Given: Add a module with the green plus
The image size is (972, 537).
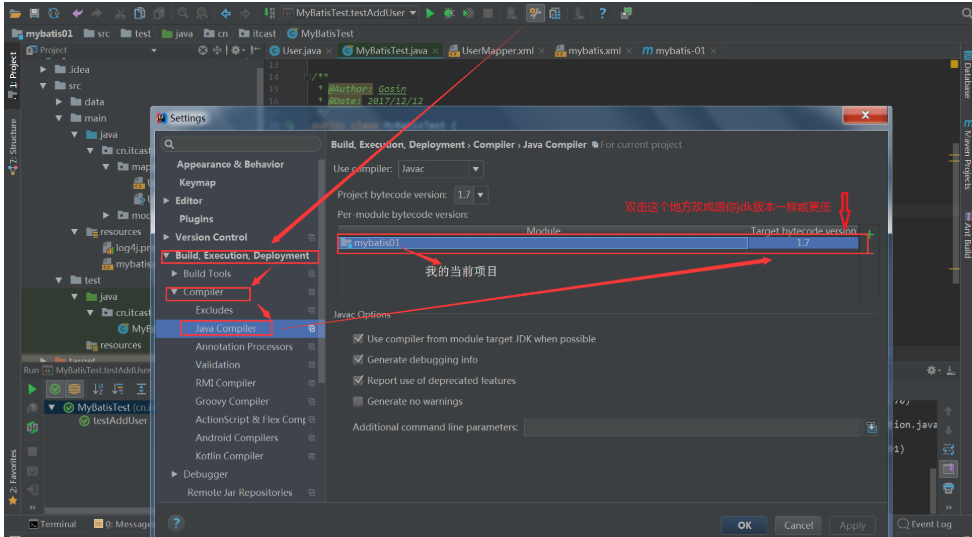Looking at the screenshot, I should (x=870, y=234).
